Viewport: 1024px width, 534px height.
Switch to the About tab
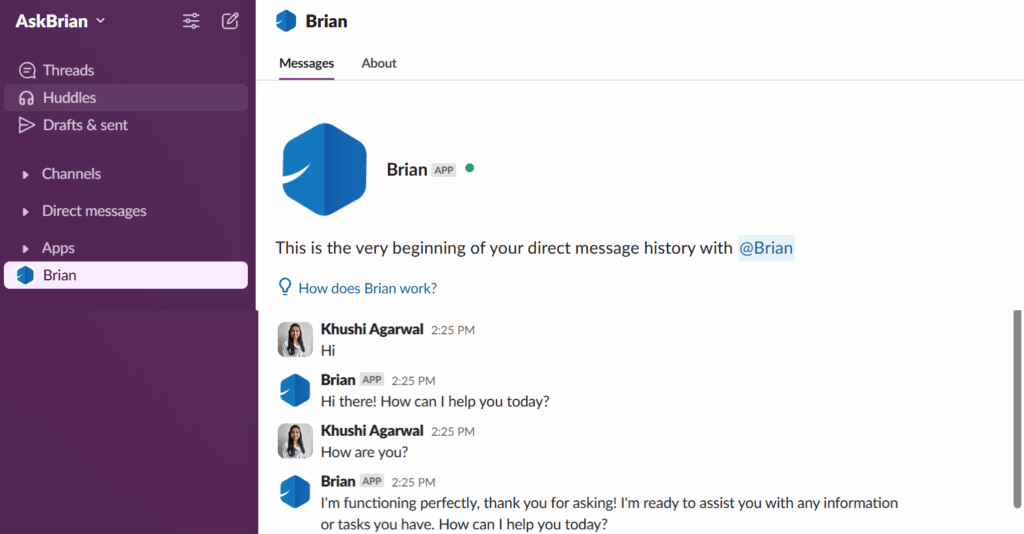click(379, 63)
